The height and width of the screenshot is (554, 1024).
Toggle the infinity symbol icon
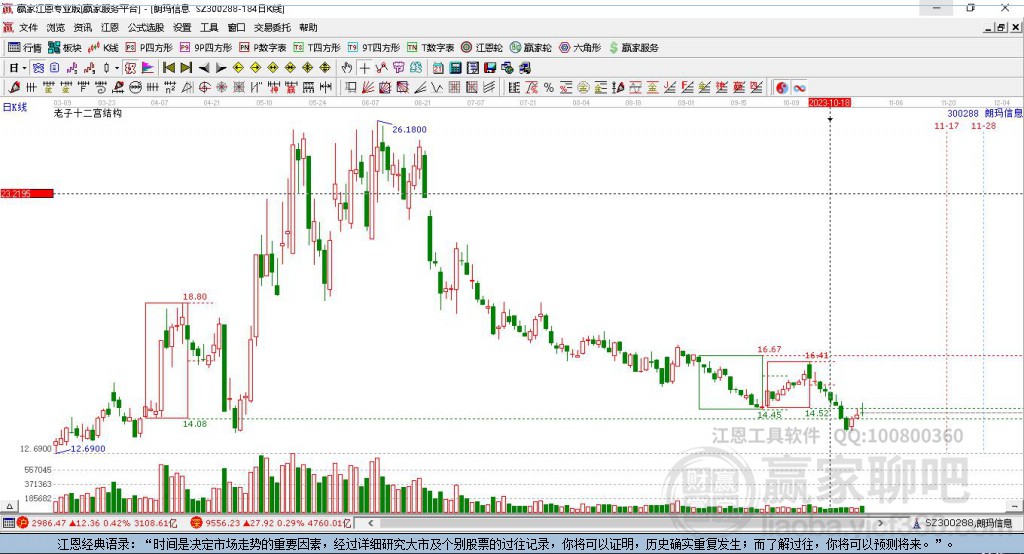click(x=799, y=88)
